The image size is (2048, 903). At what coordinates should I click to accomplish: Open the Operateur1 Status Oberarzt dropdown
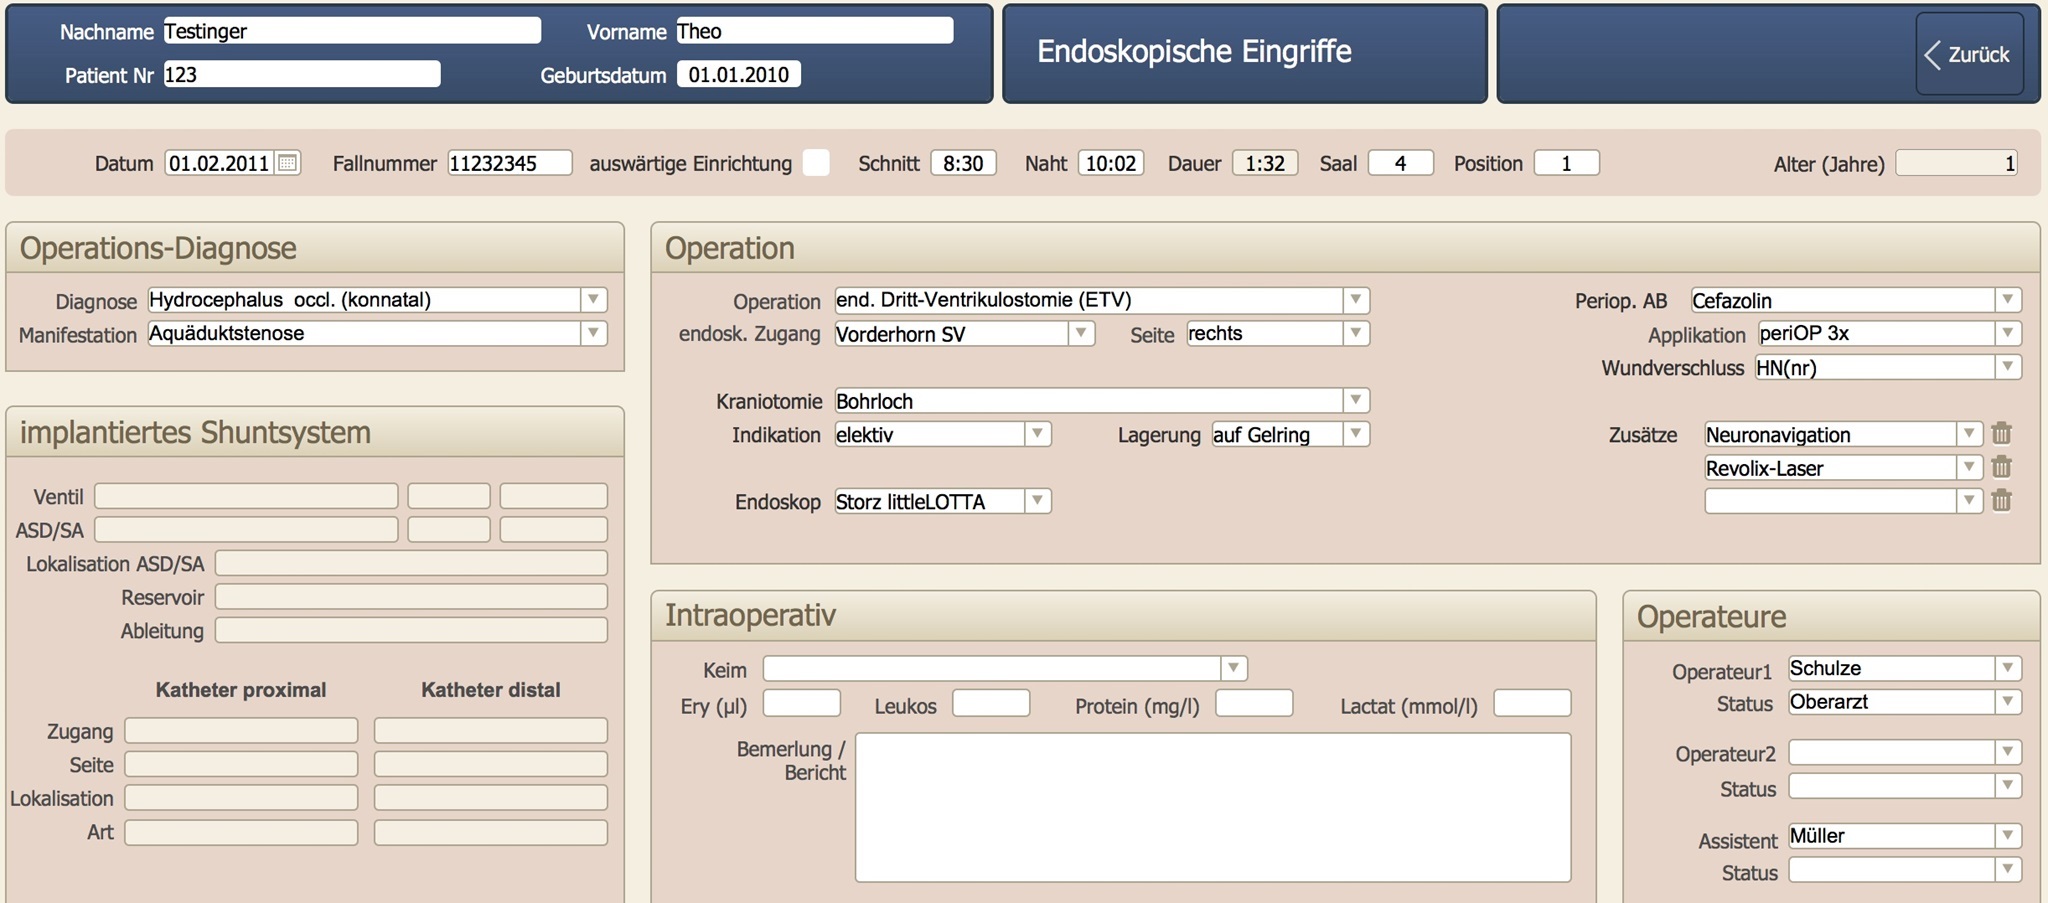pyautogui.click(x=2008, y=702)
